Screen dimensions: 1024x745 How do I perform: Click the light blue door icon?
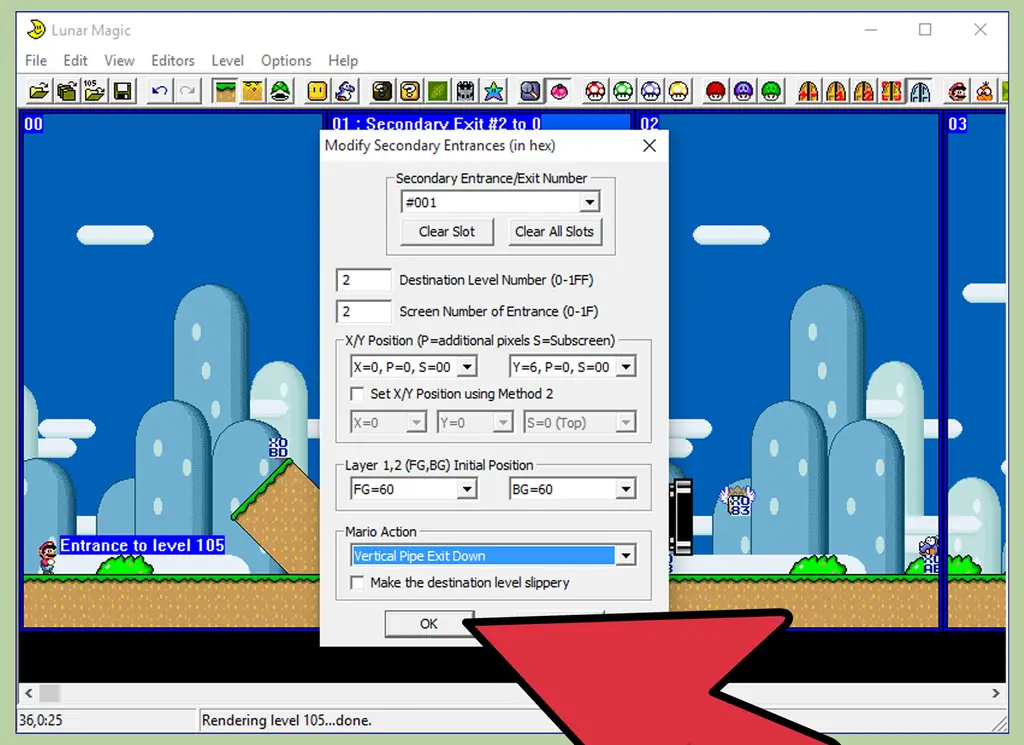pyautogui.click(x=920, y=91)
